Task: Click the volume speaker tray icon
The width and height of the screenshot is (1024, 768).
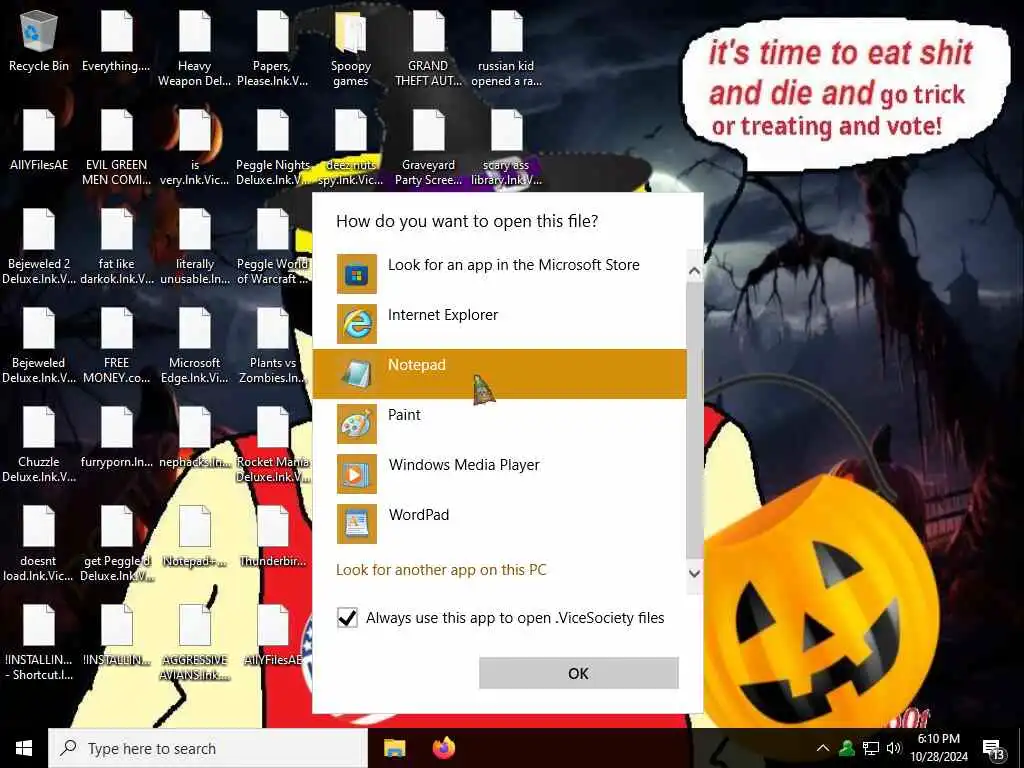Action: (x=894, y=748)
